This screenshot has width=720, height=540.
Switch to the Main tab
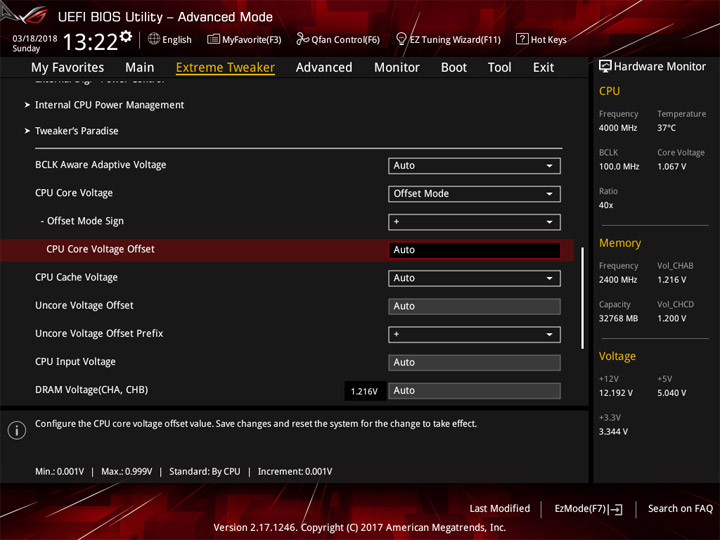tap(140, 68)
